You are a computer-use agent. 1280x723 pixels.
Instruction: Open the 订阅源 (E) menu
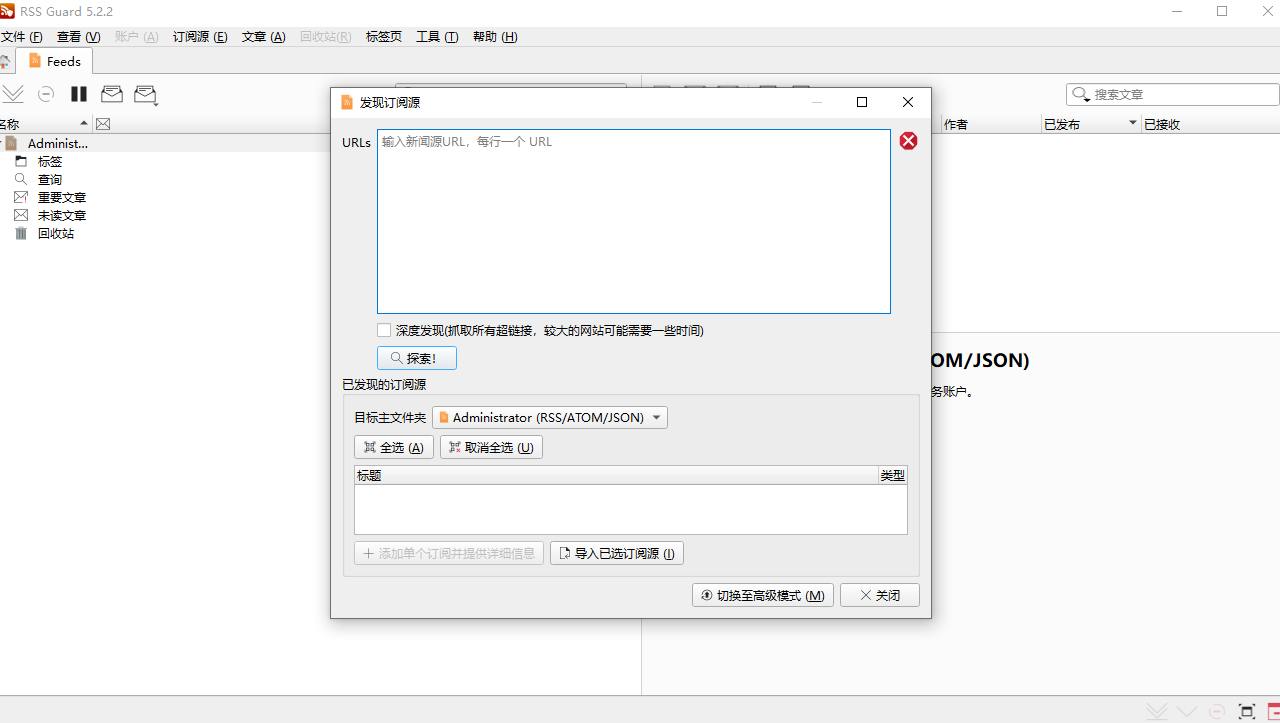tap(200, 36)
